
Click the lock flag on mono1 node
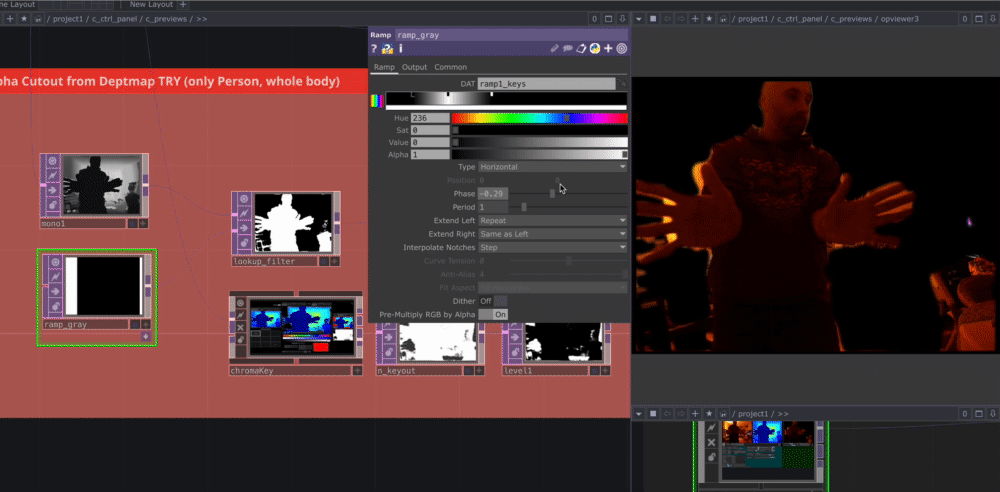click(x=53, y=205)
